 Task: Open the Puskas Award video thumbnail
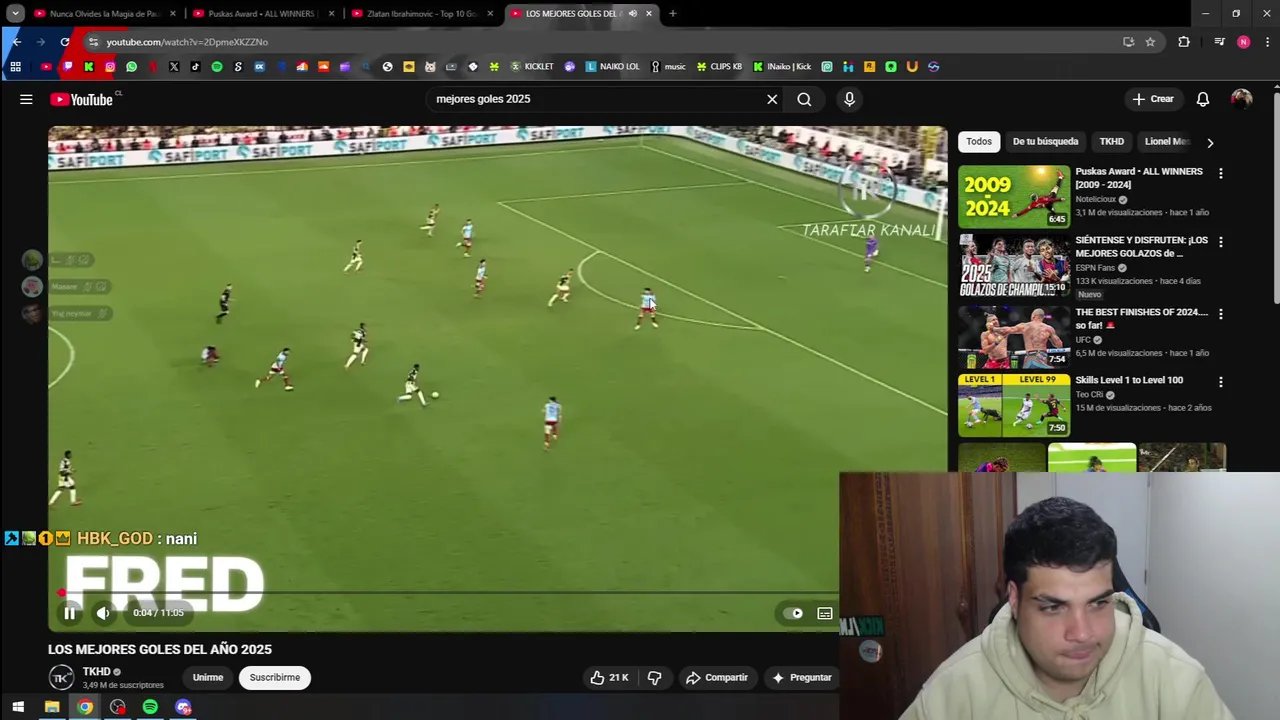1014,196
